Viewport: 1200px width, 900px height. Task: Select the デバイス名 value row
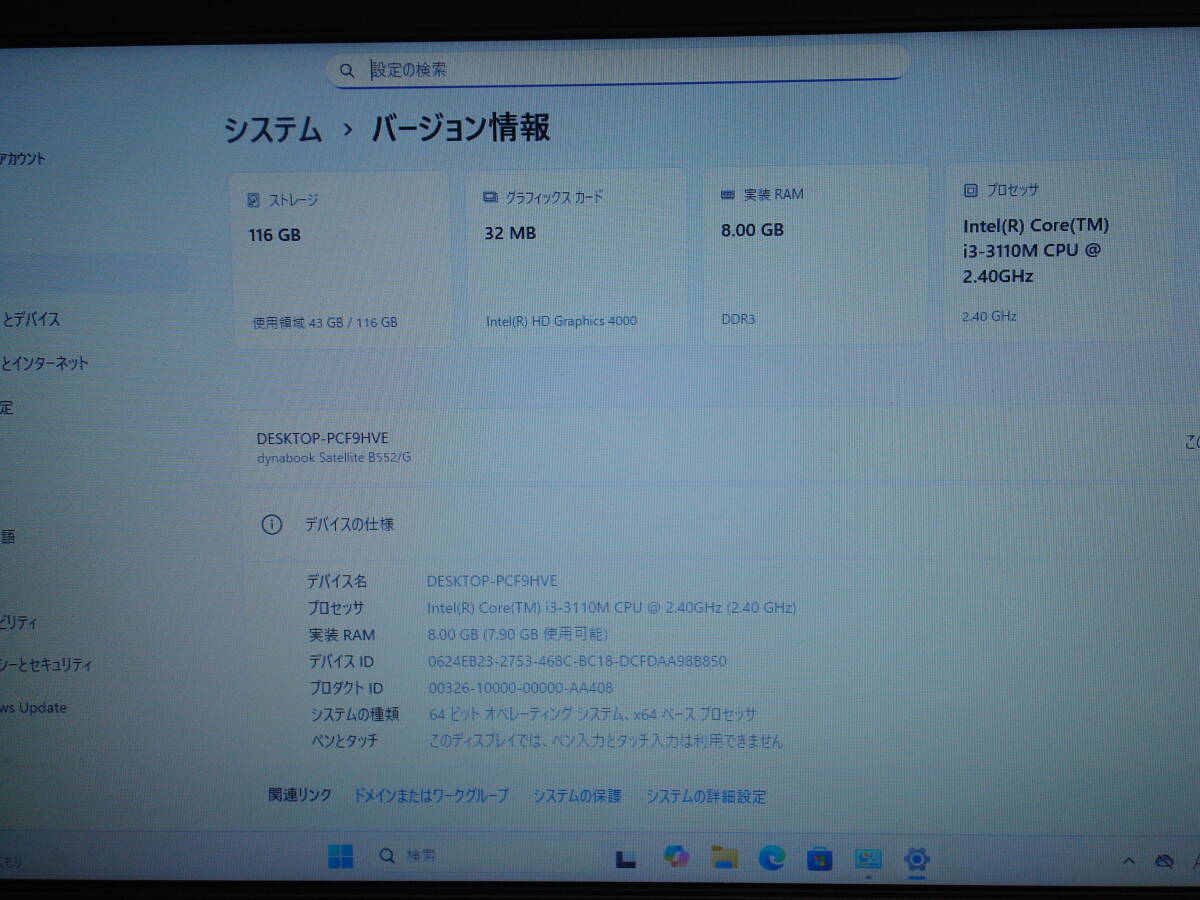point(492,581)
